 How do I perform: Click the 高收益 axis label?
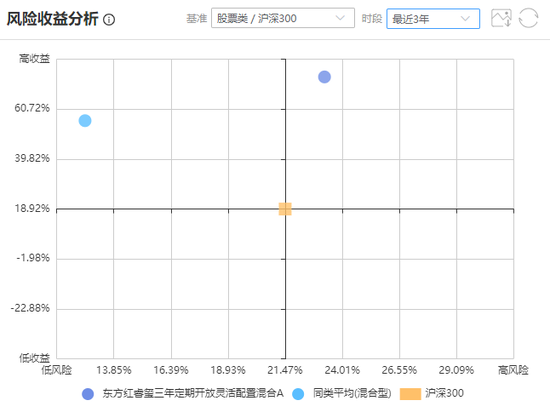(34, 59)
